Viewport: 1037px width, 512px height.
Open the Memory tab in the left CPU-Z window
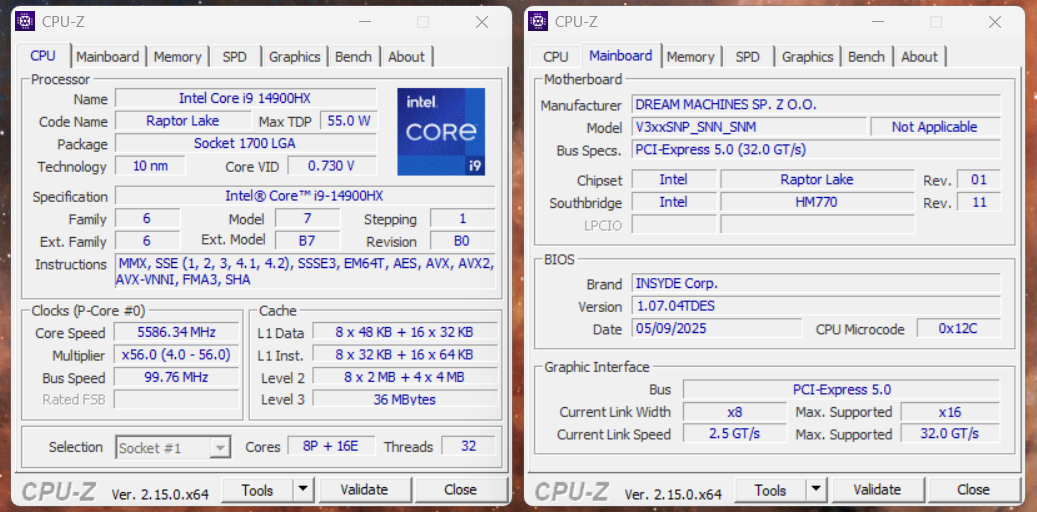pyautogui.click(x=177, y=57)
